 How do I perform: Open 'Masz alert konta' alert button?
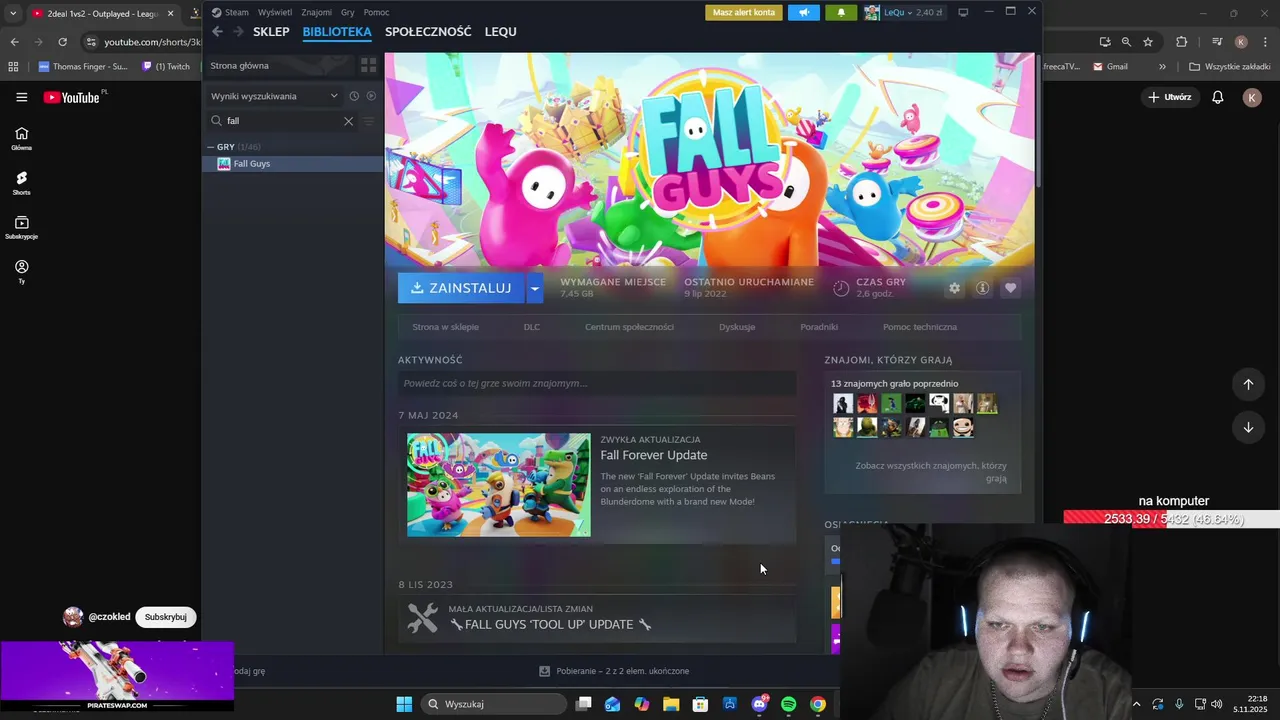click(744, 12)
